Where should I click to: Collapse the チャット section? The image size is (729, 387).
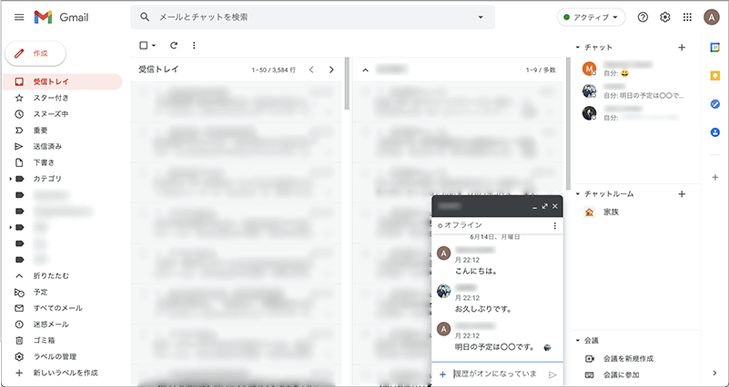point(578,47)
